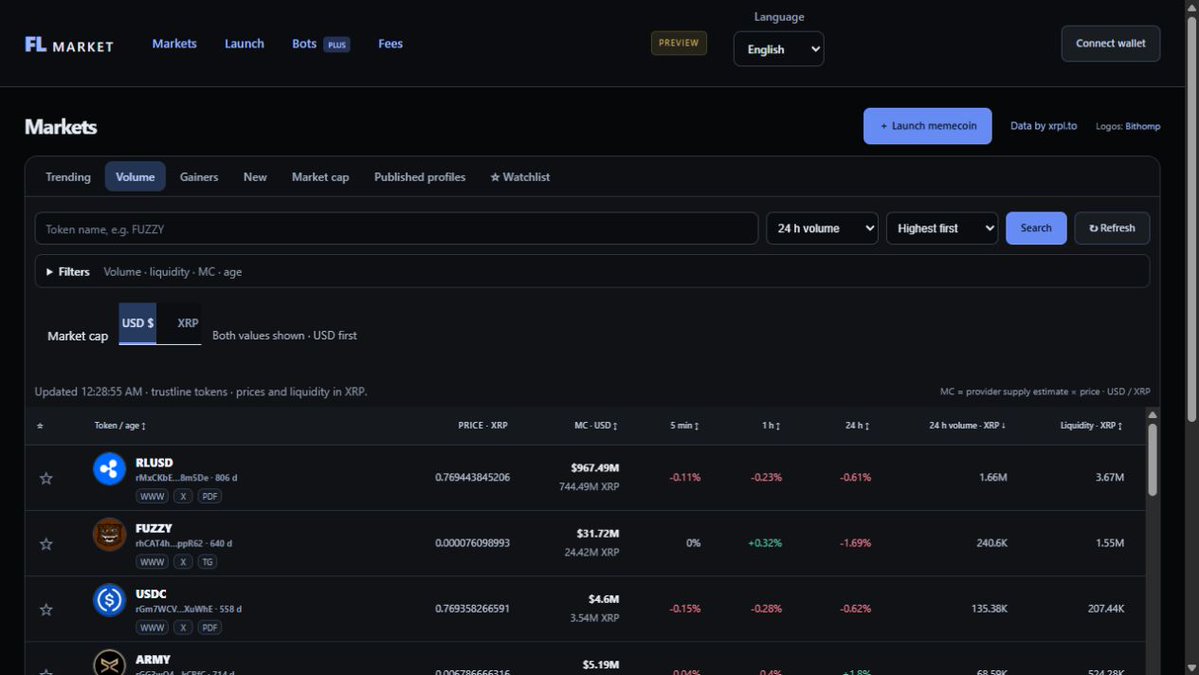Open the Language dropdown

coord(778,49)
